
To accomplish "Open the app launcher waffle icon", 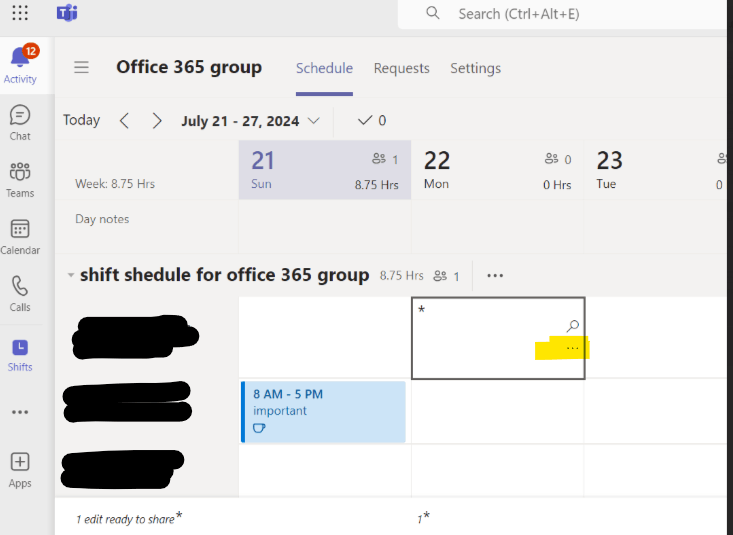I will 20,13.
